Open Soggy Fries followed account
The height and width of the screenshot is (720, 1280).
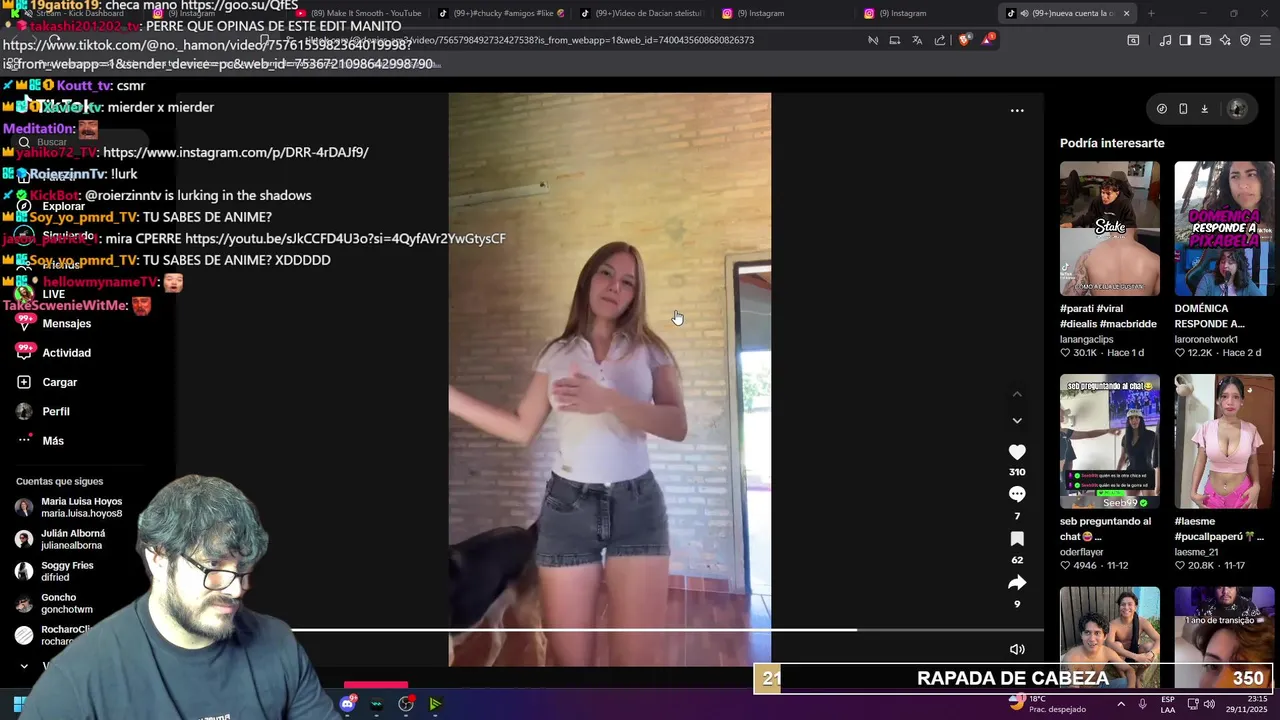[56, 571]
